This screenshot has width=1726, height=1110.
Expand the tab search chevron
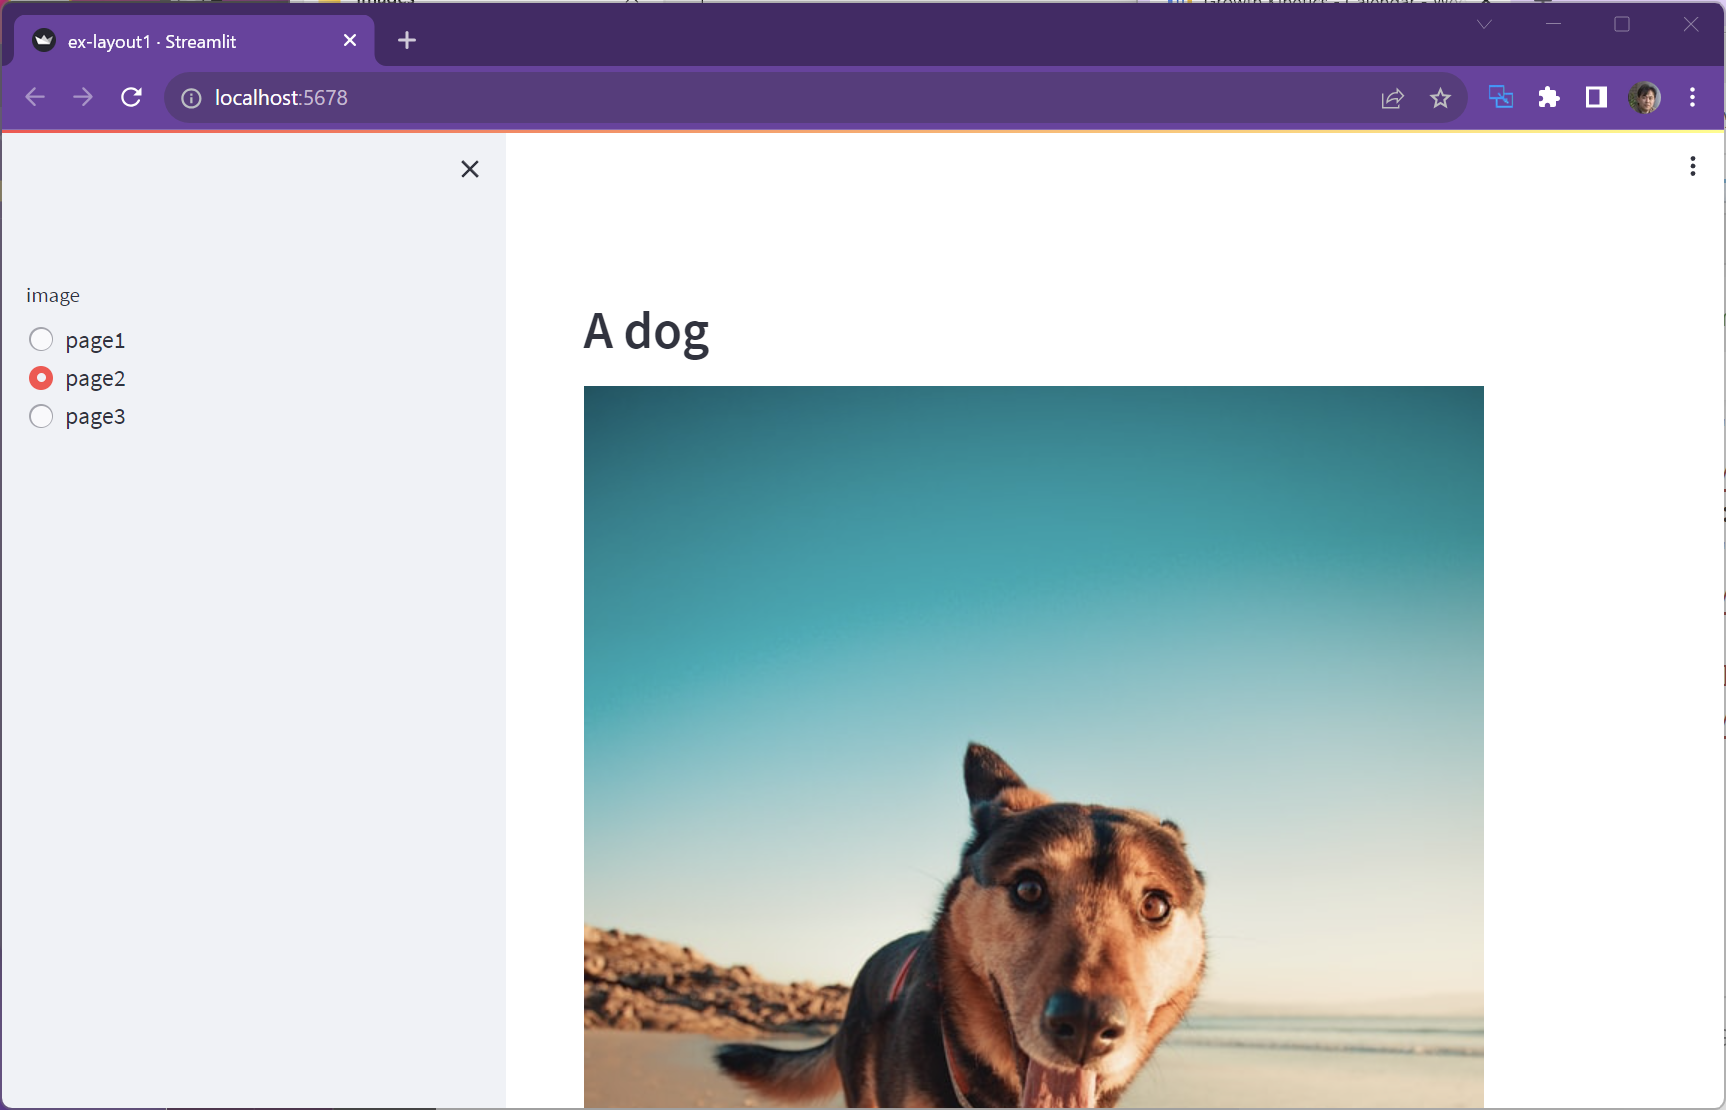(x=1484, y=24)
